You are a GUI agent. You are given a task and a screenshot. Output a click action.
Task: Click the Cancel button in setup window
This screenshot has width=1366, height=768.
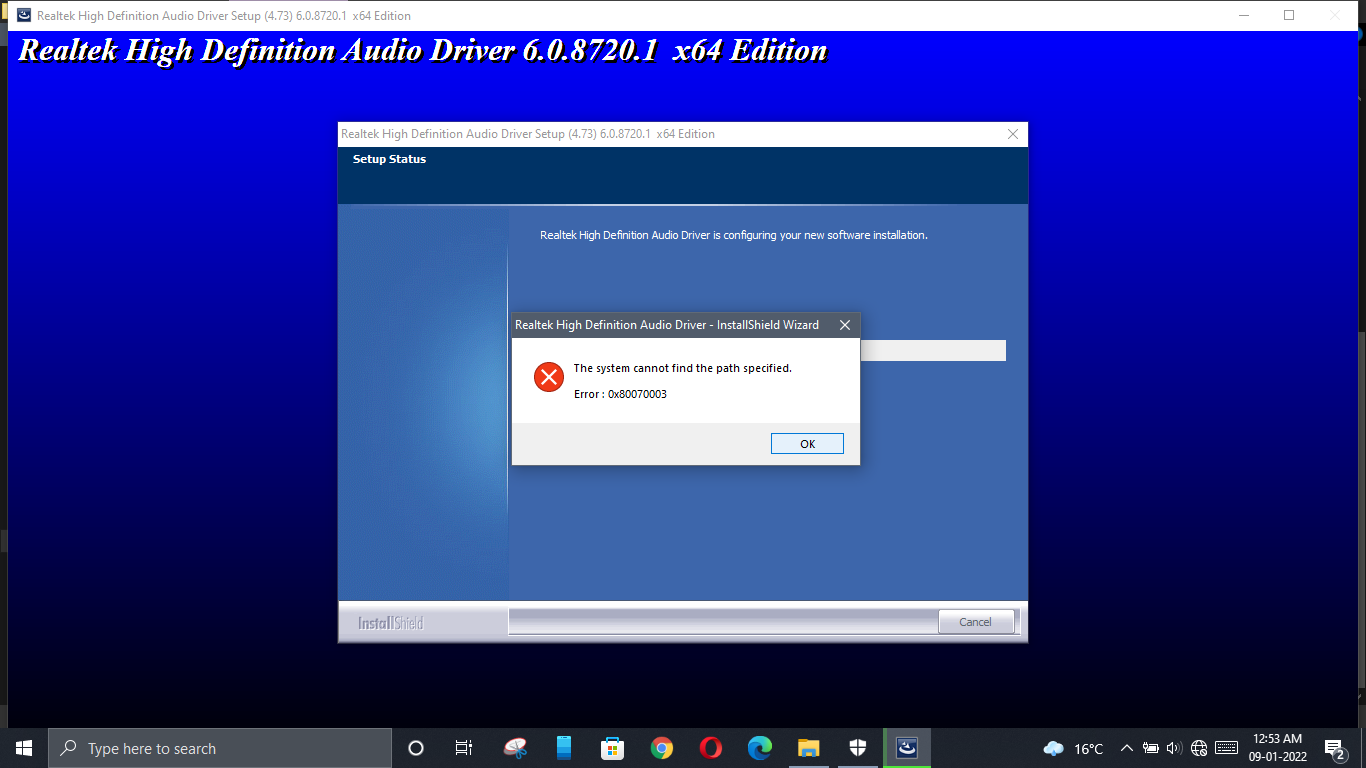click(976, 622)
